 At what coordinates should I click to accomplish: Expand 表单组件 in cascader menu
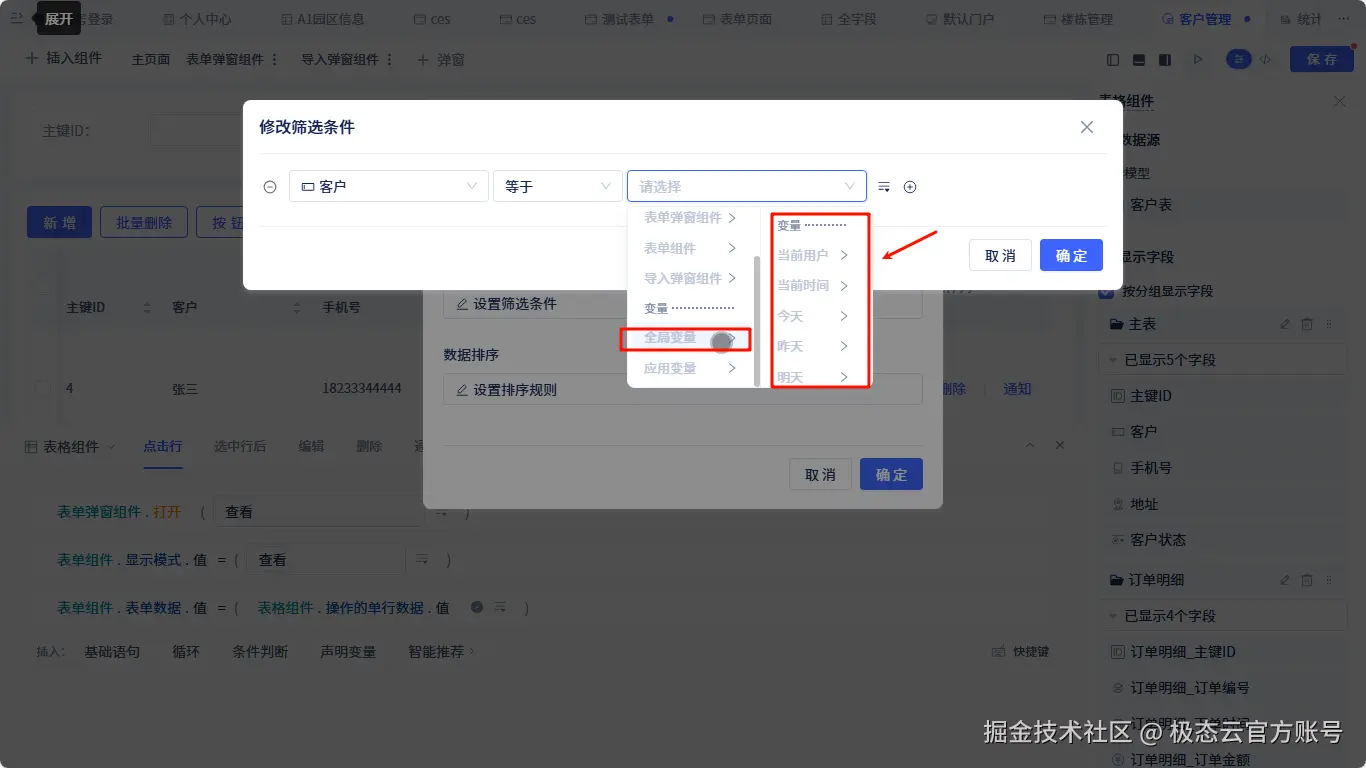click(x=690, y=248)
